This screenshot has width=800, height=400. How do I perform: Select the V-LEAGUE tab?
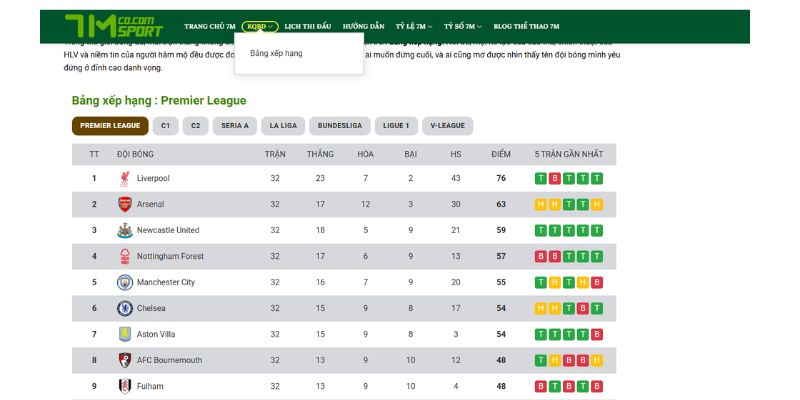[447, 126]
